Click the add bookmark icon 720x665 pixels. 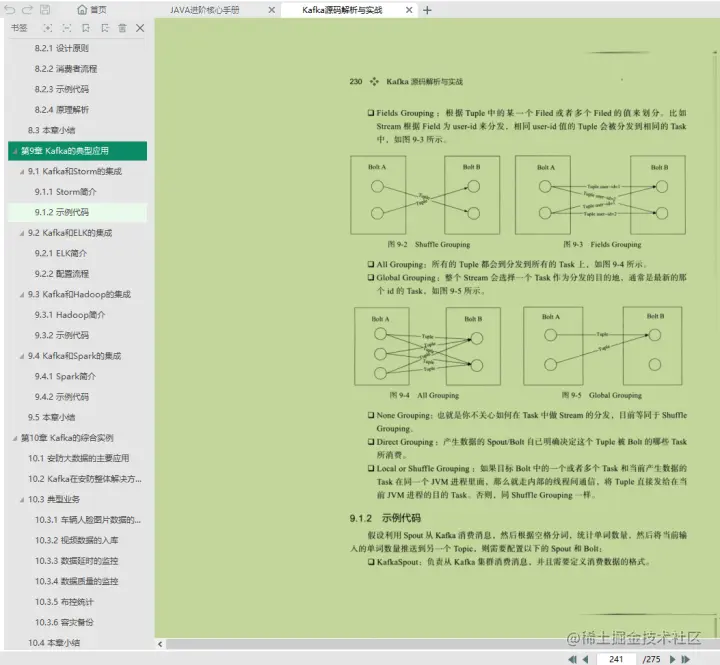(x=86, y=28)
